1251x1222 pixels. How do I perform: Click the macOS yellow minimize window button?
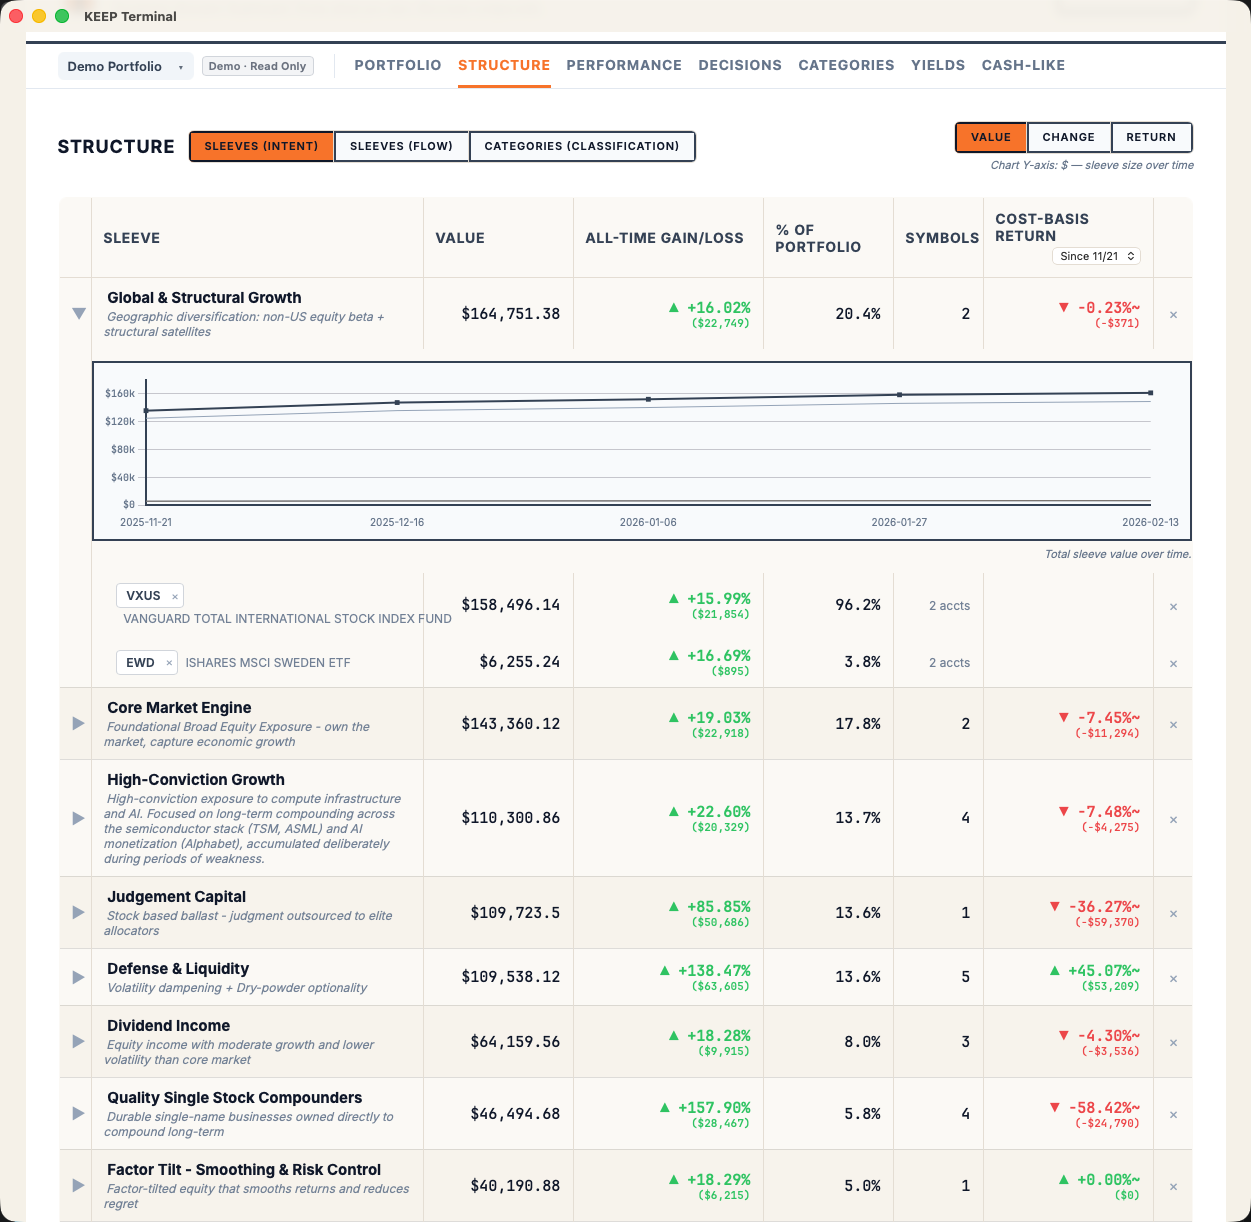(x=39, y=16)
